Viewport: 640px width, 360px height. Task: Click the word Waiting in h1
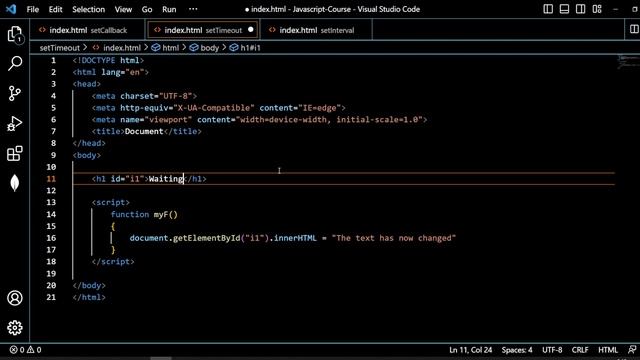point(166,179)
